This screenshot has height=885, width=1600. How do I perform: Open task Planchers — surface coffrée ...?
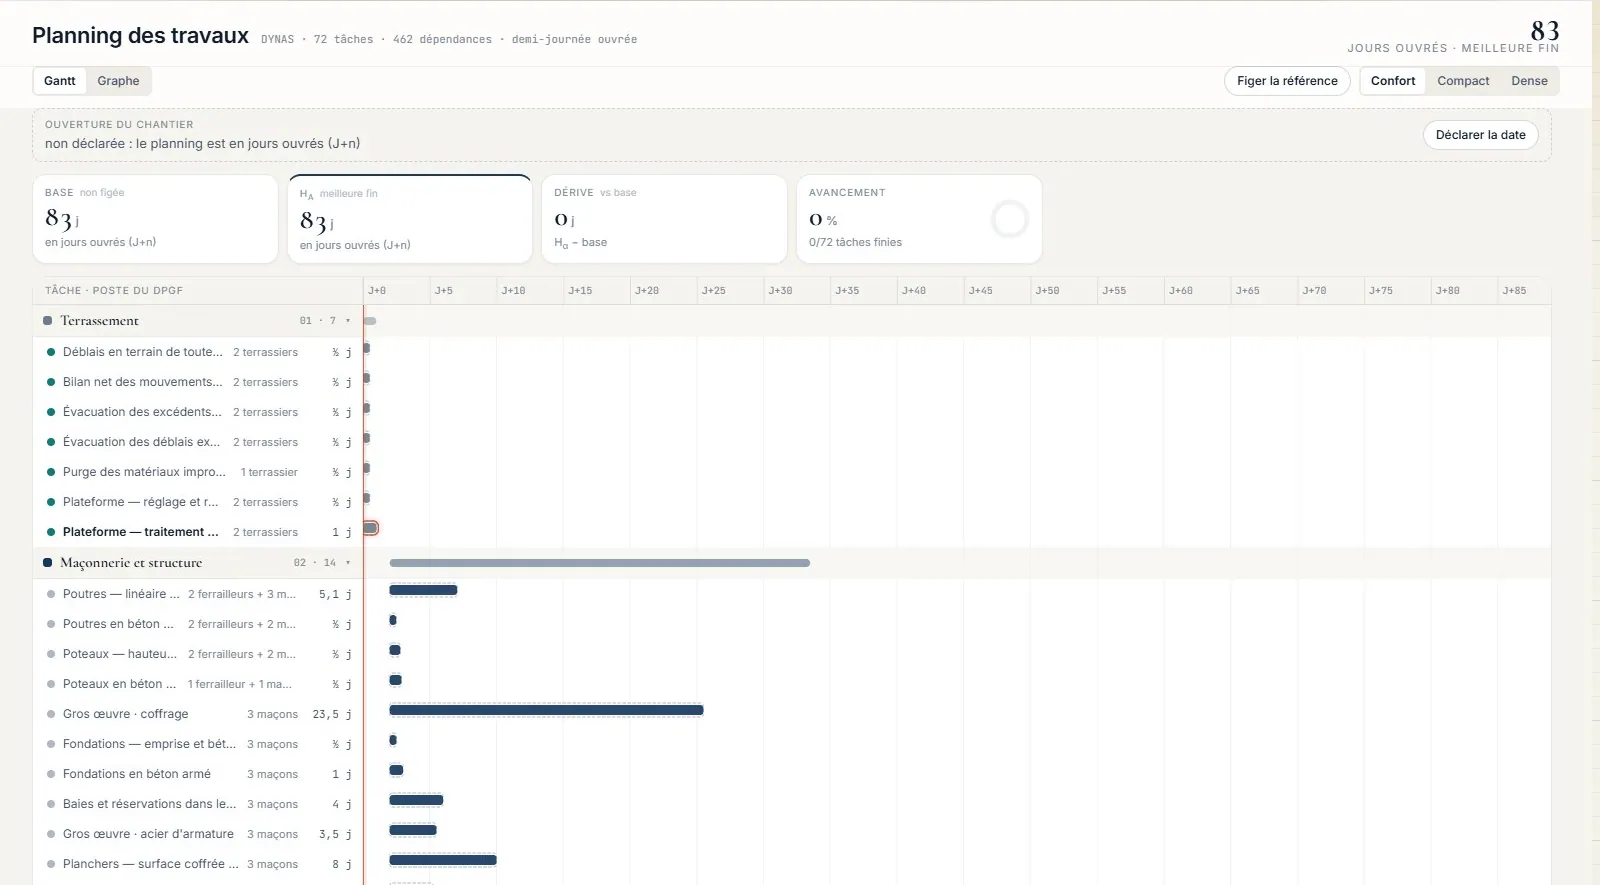[x=151, y=864]
